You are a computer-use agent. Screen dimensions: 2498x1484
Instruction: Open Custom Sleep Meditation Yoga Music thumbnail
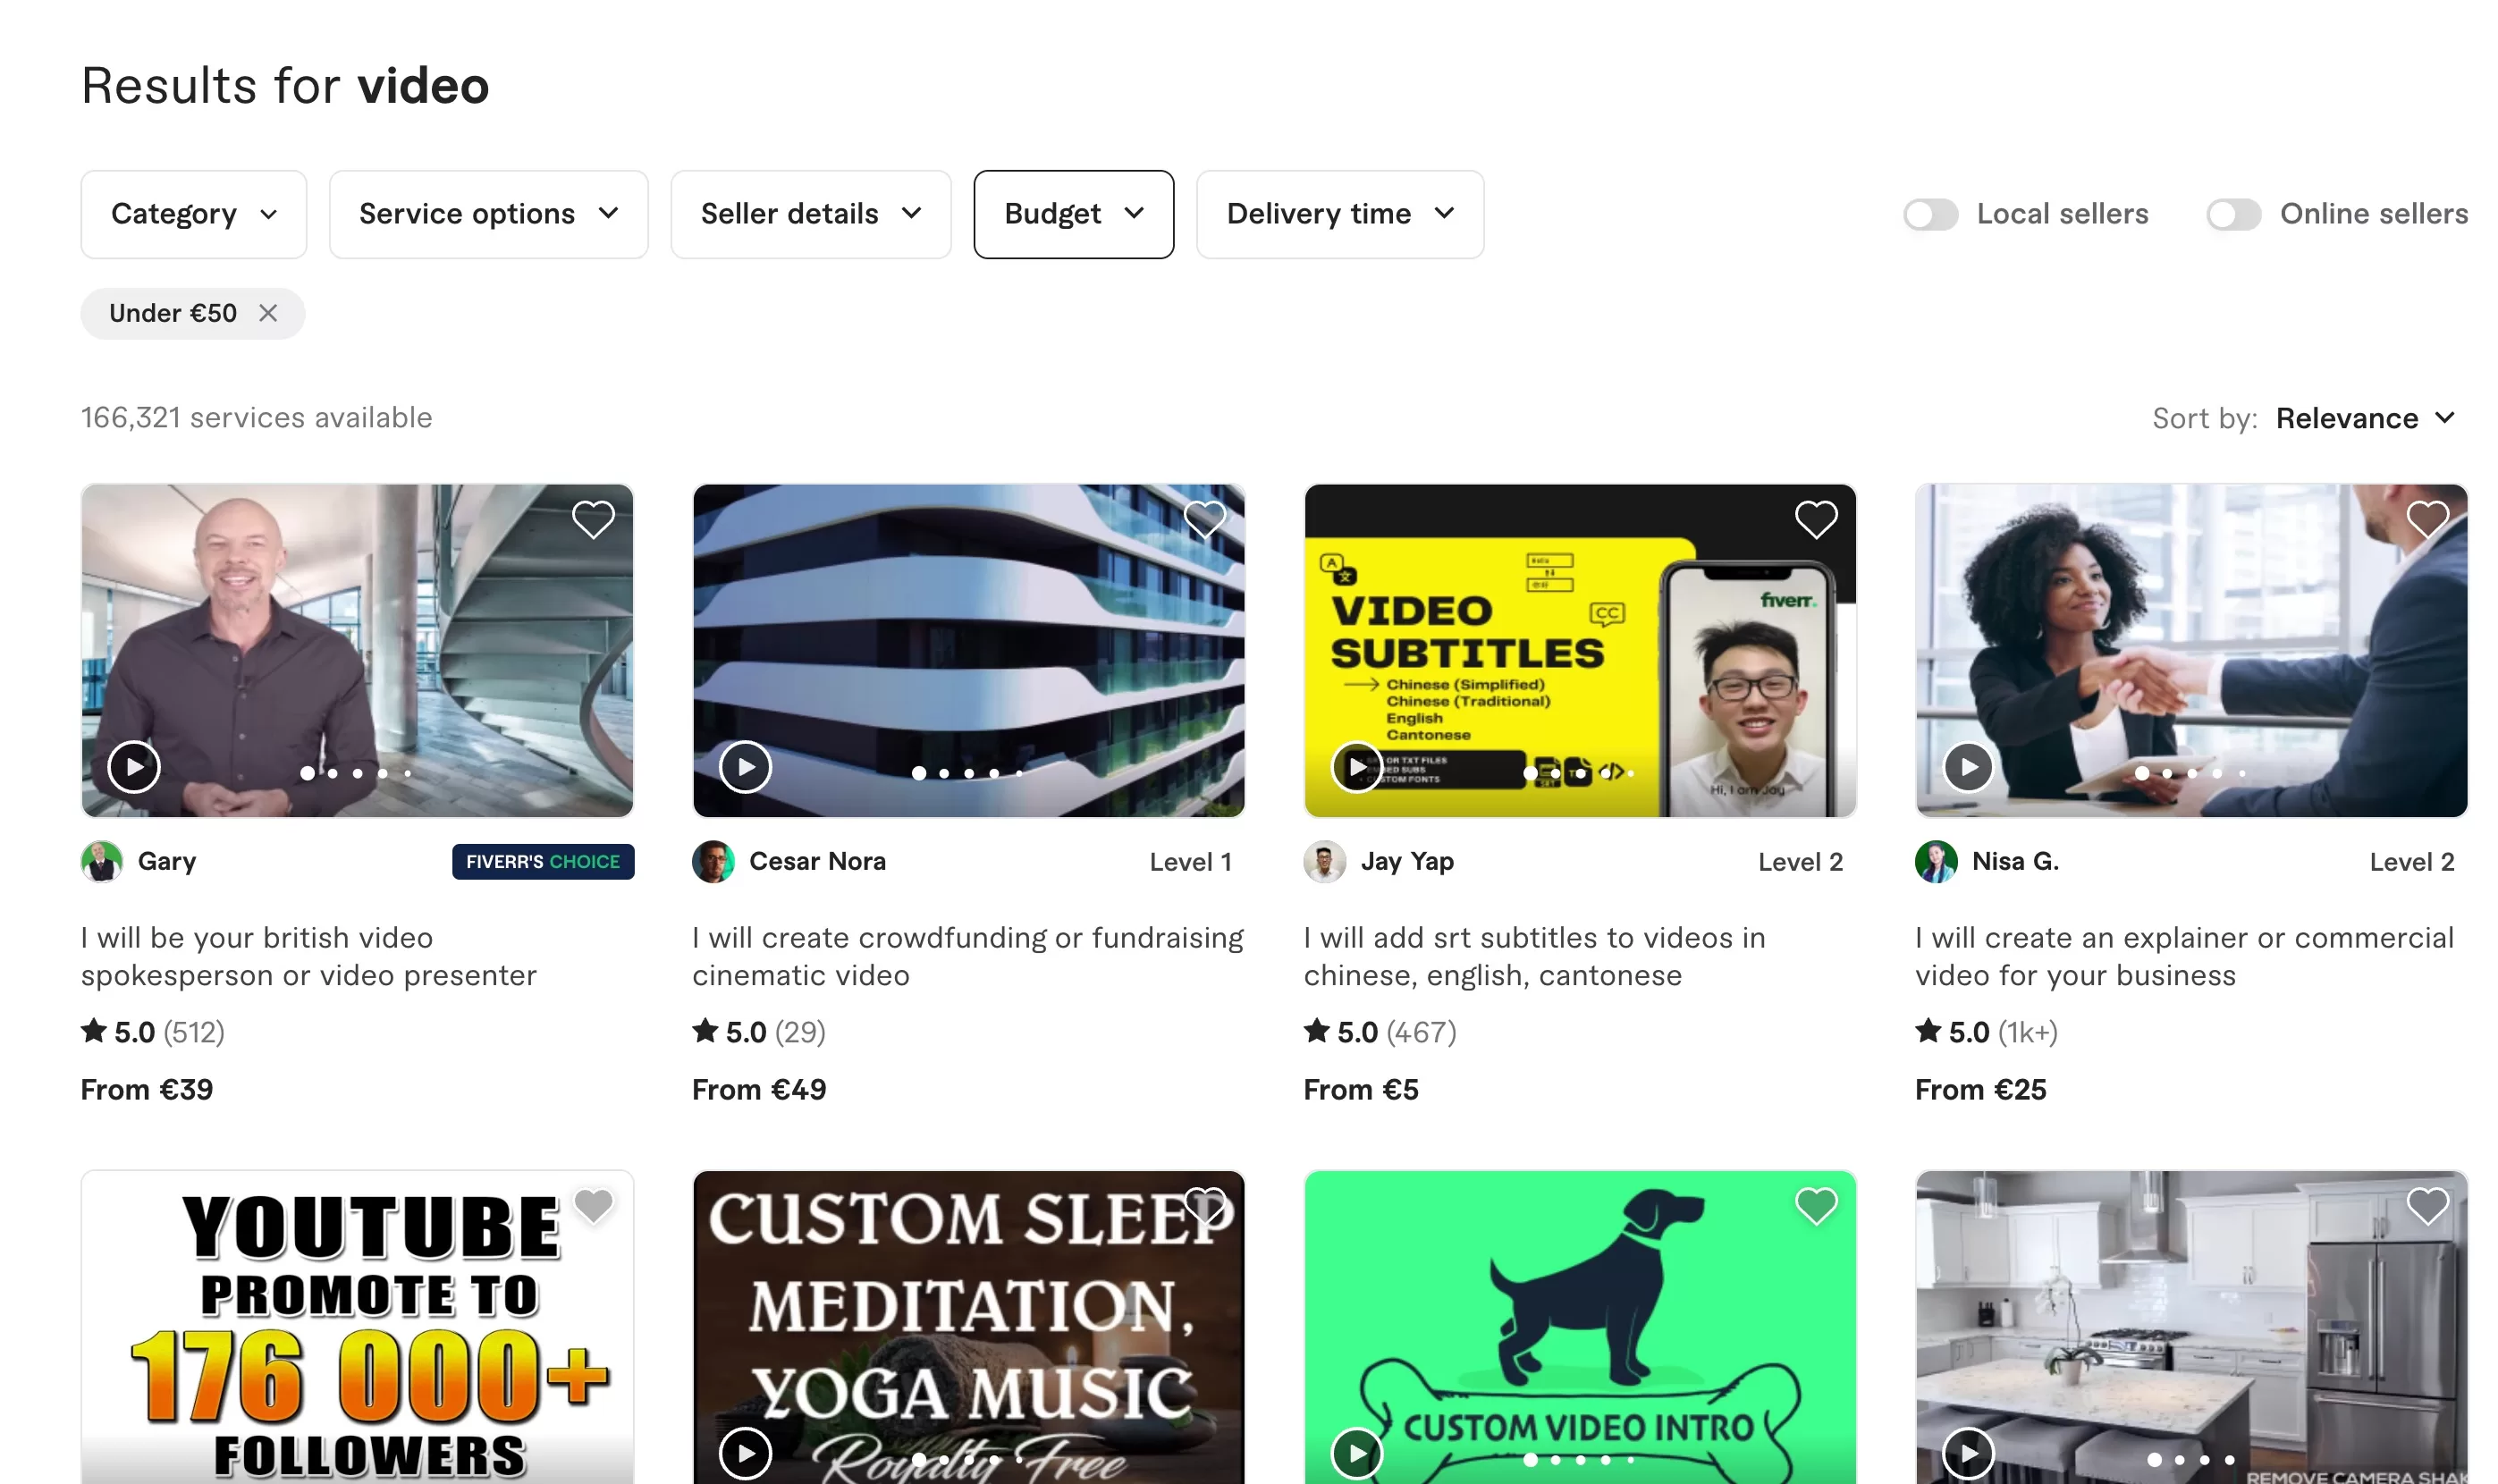tap(968, 1328)
